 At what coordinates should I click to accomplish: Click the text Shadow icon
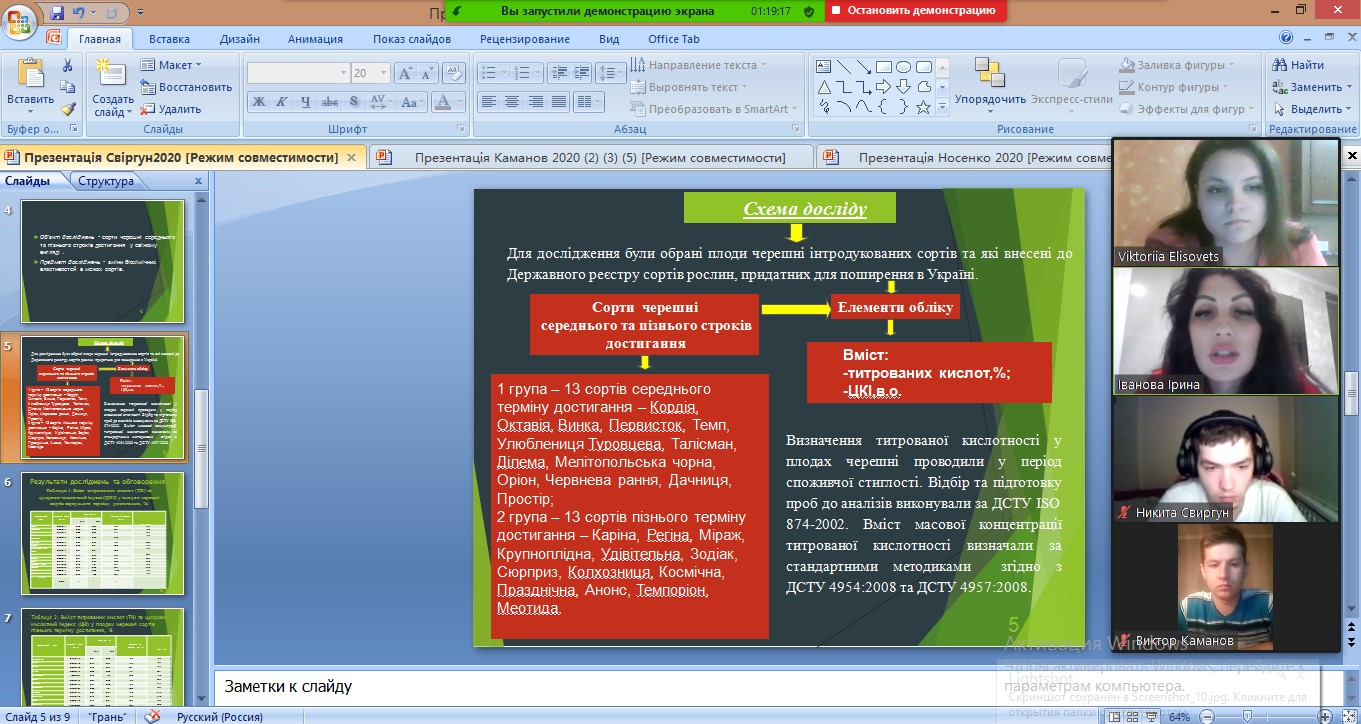pos(353,102)
